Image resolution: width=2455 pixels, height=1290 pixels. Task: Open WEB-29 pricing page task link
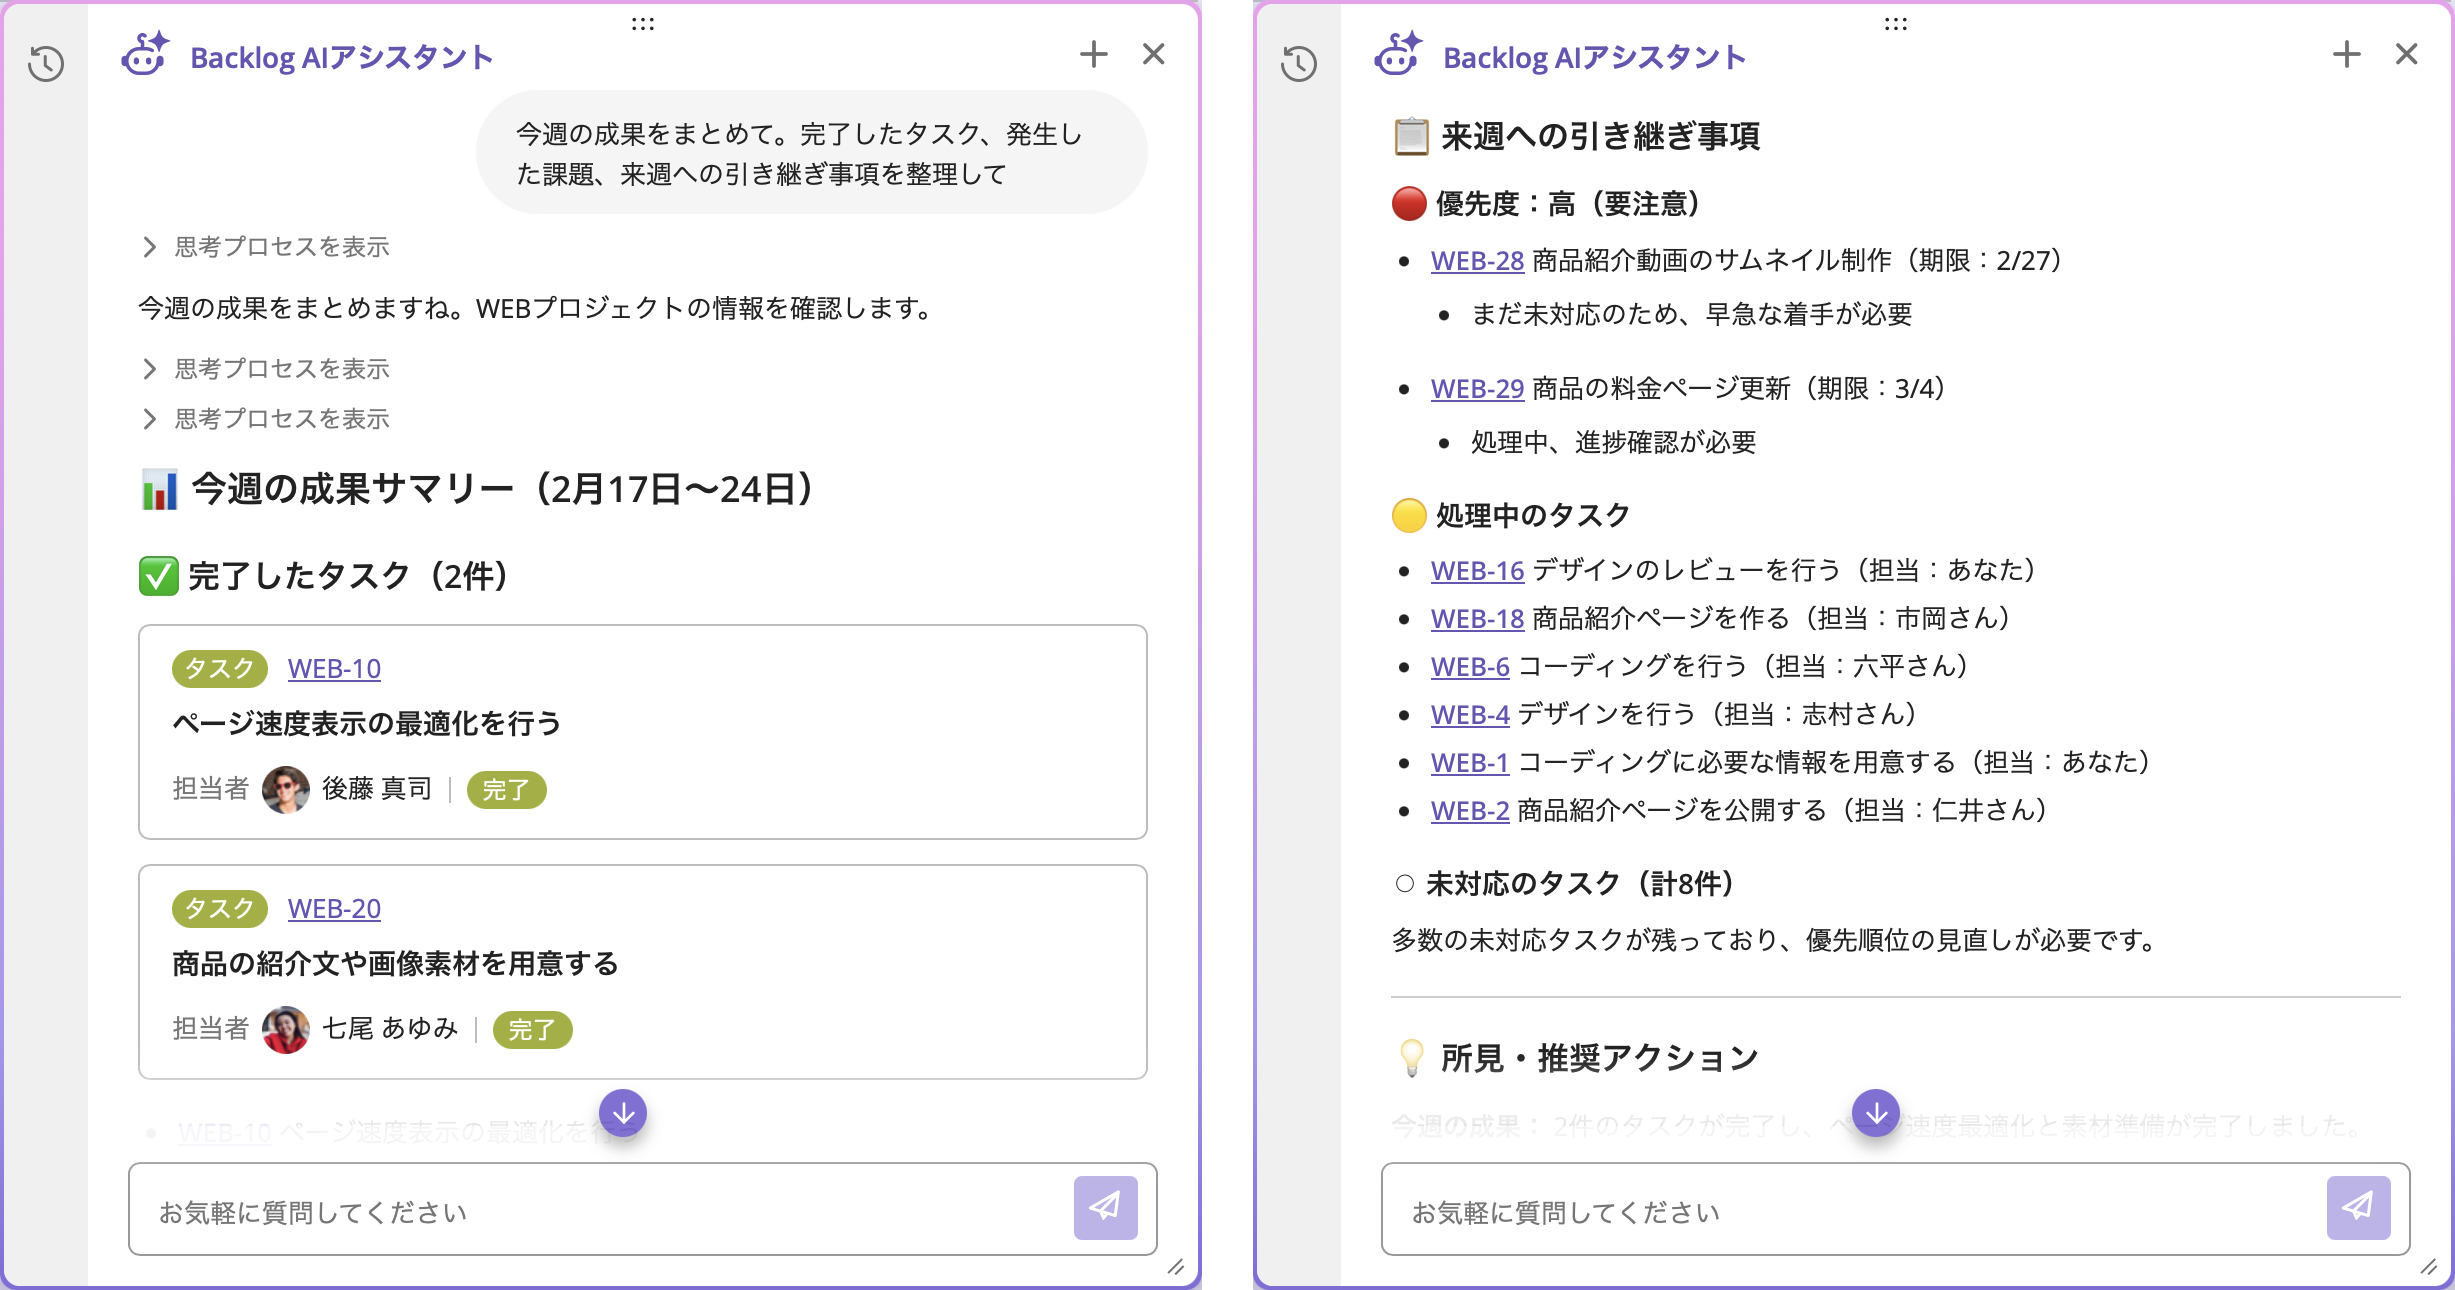point(1477,389)
